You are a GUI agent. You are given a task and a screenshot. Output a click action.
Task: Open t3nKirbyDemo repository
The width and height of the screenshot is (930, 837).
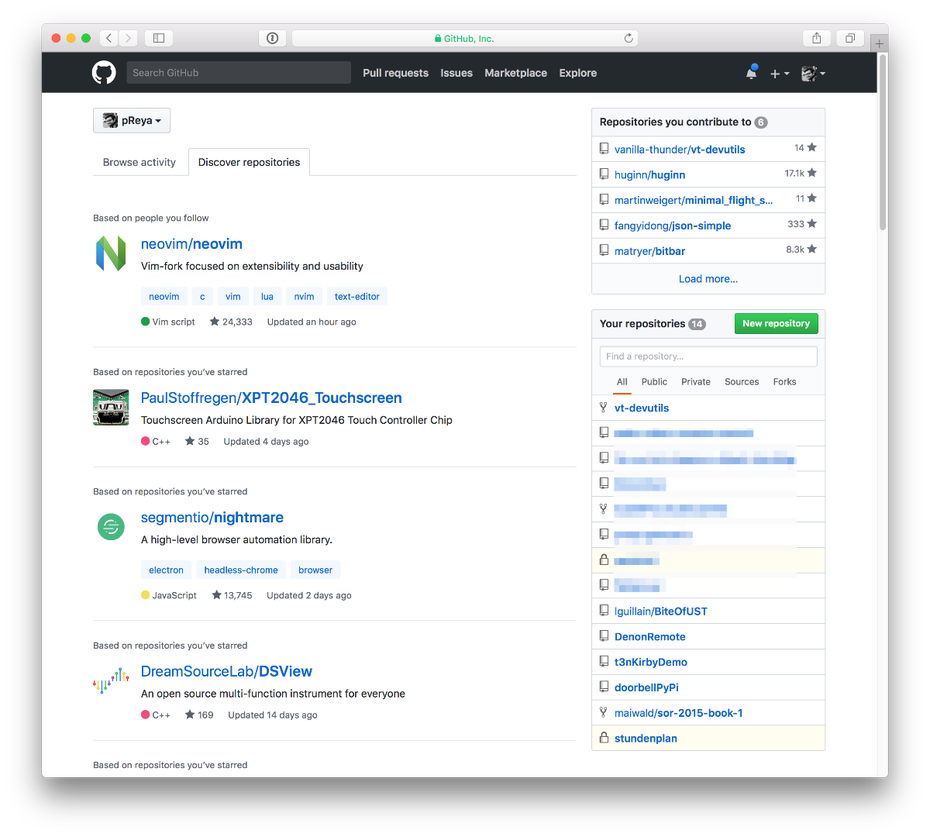point(651,663)
